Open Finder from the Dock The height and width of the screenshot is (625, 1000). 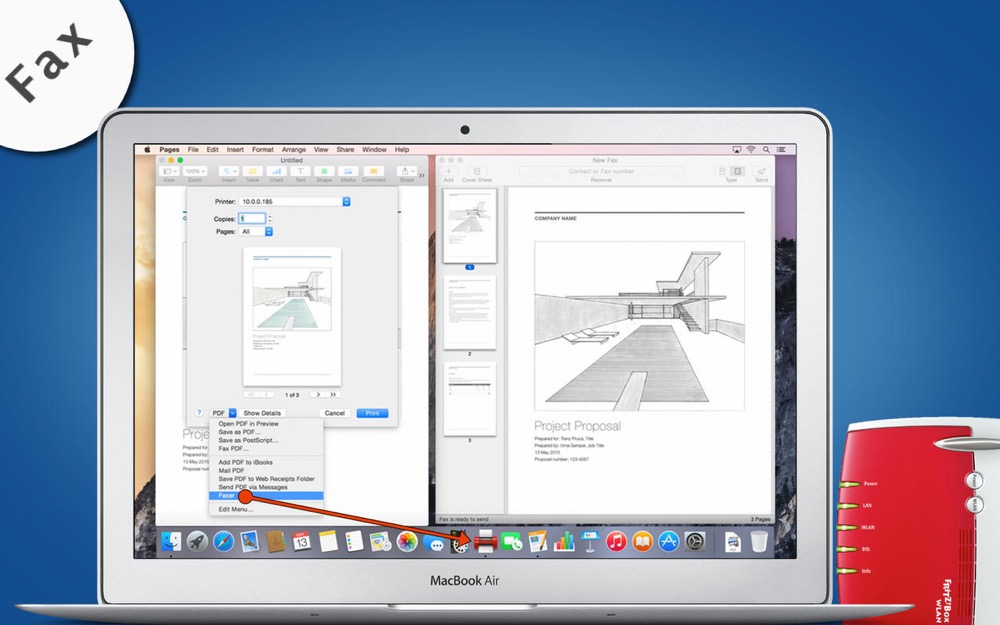click(x=171, y=541)
